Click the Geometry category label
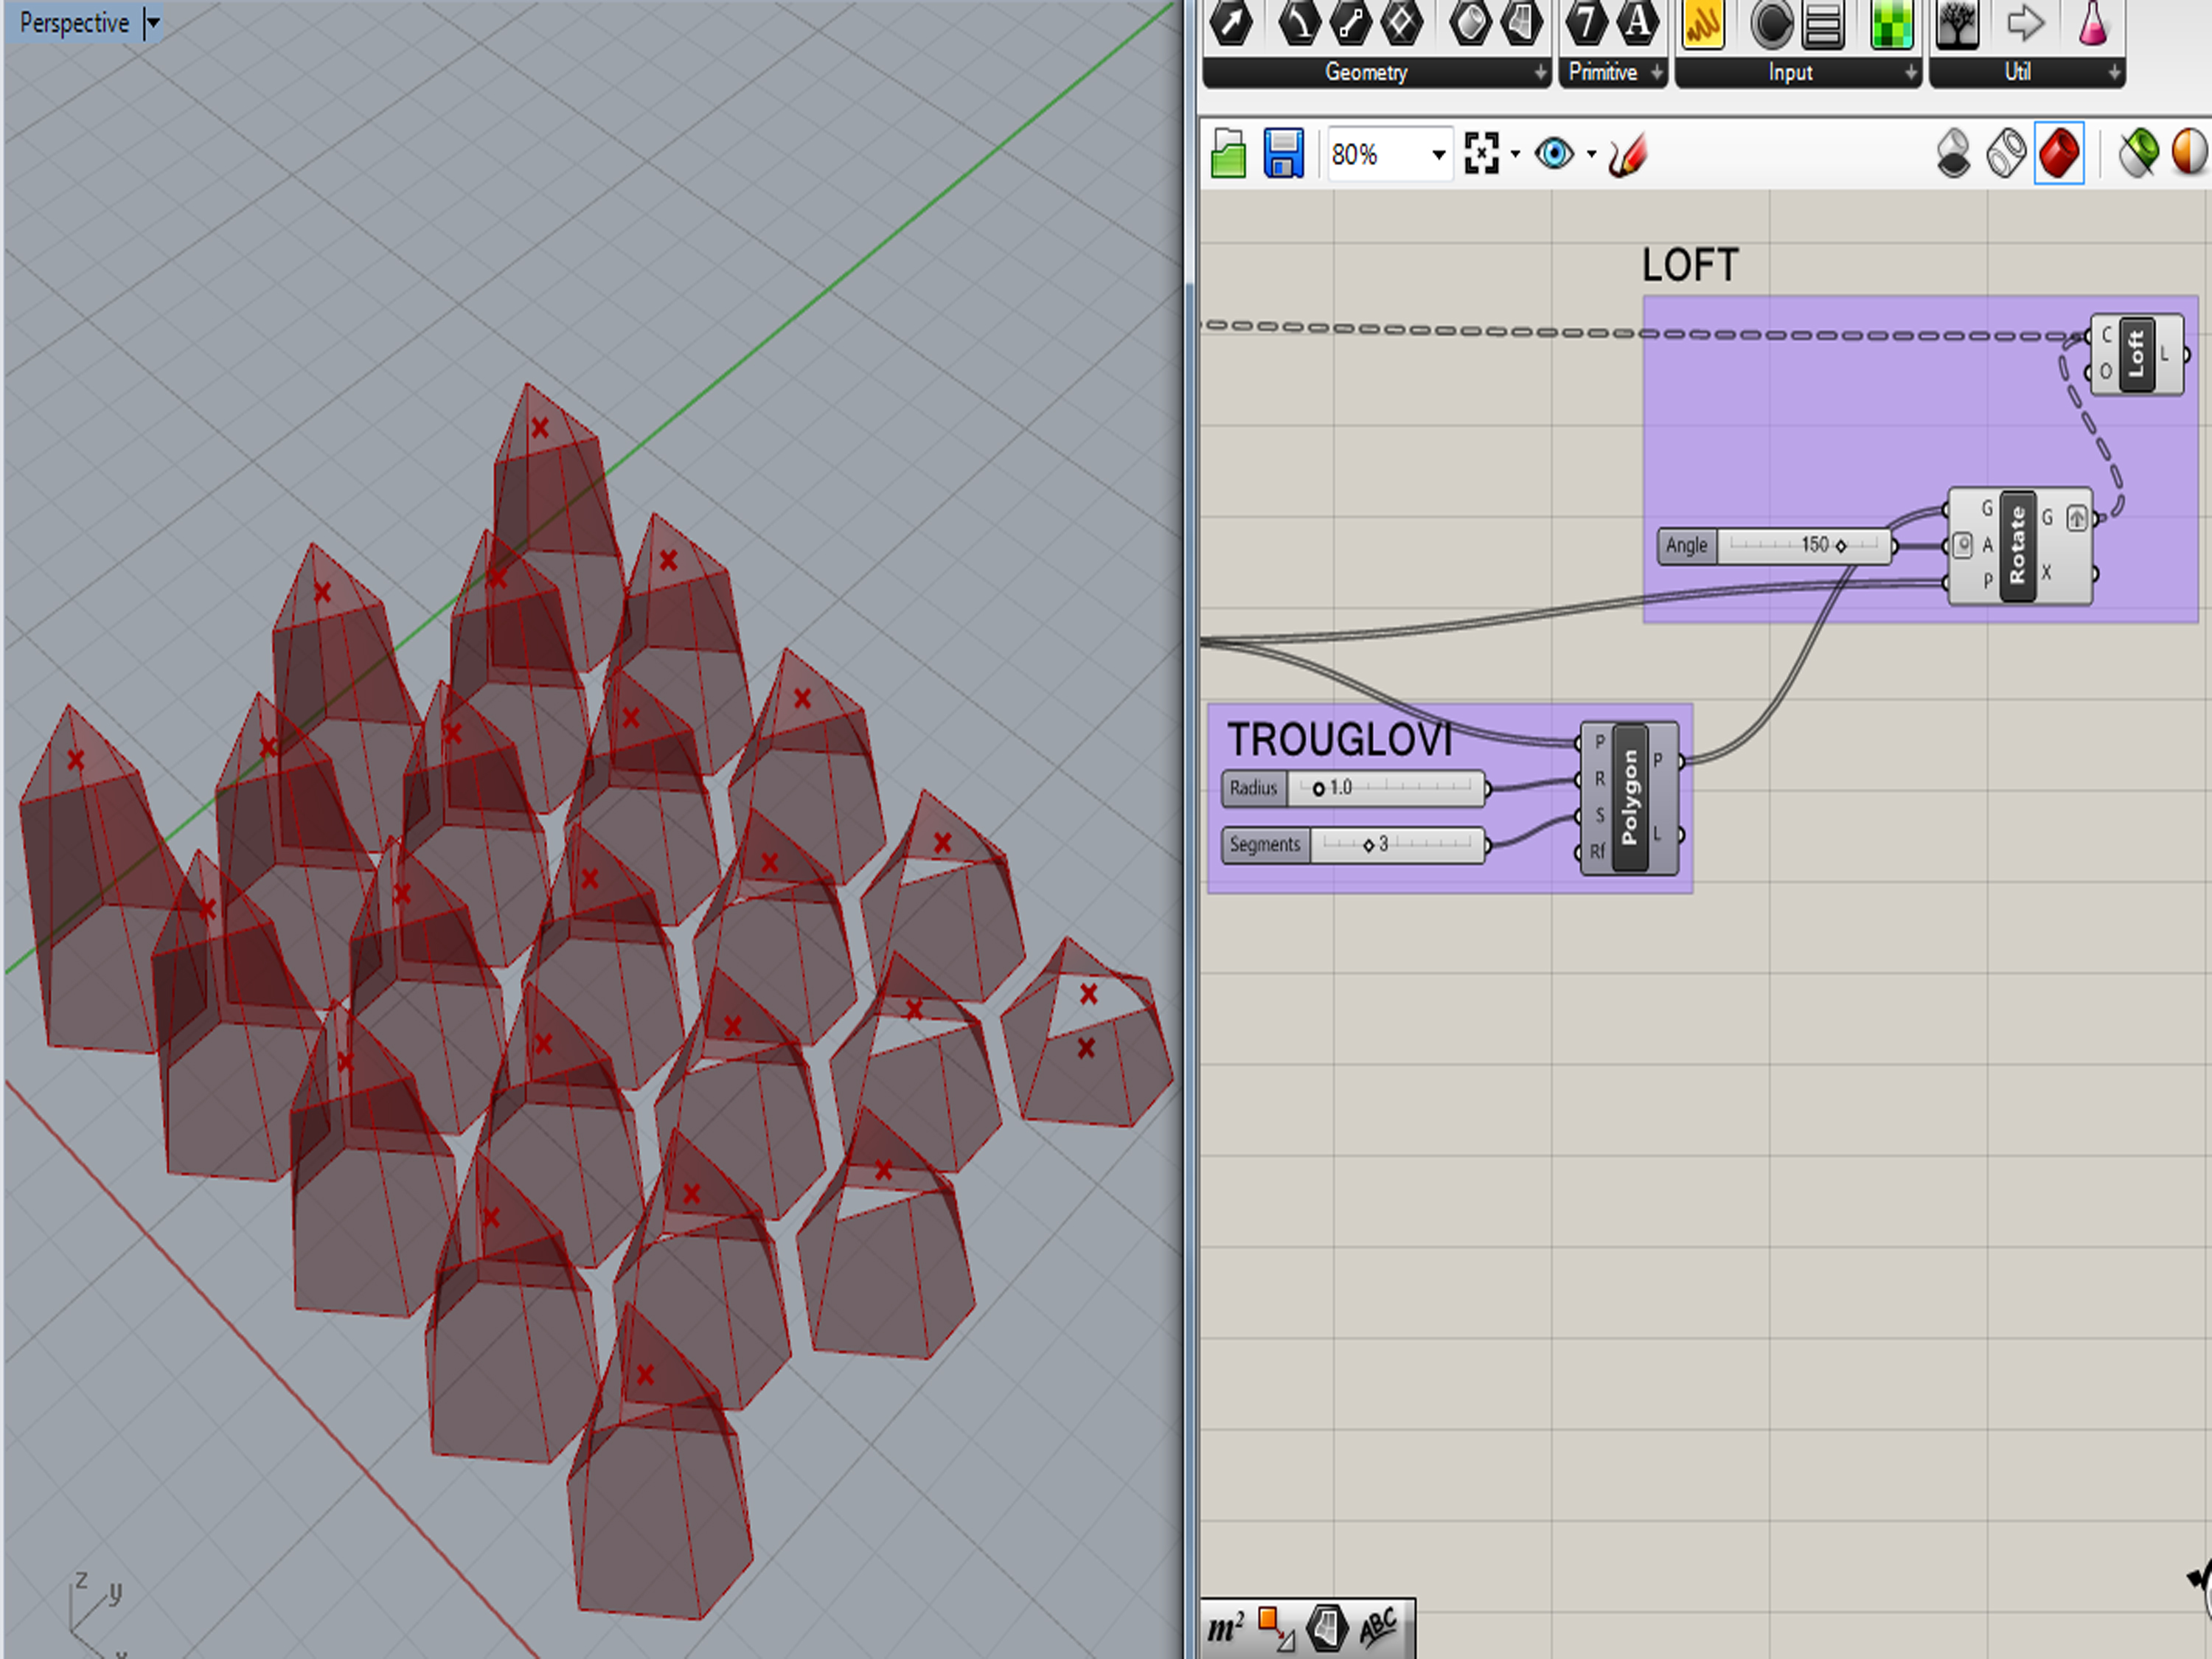Image resolution: width=2212 pixels, height=1659 pixels. tap(1366, 72)
